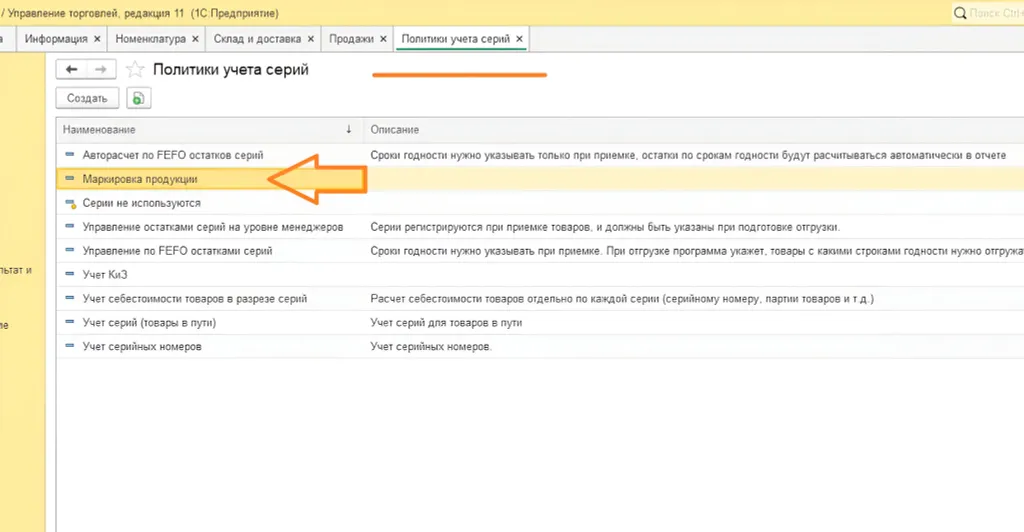Add page to favorites with star icon
This screenshot has height=532, width=1024.
click(135, 69)
